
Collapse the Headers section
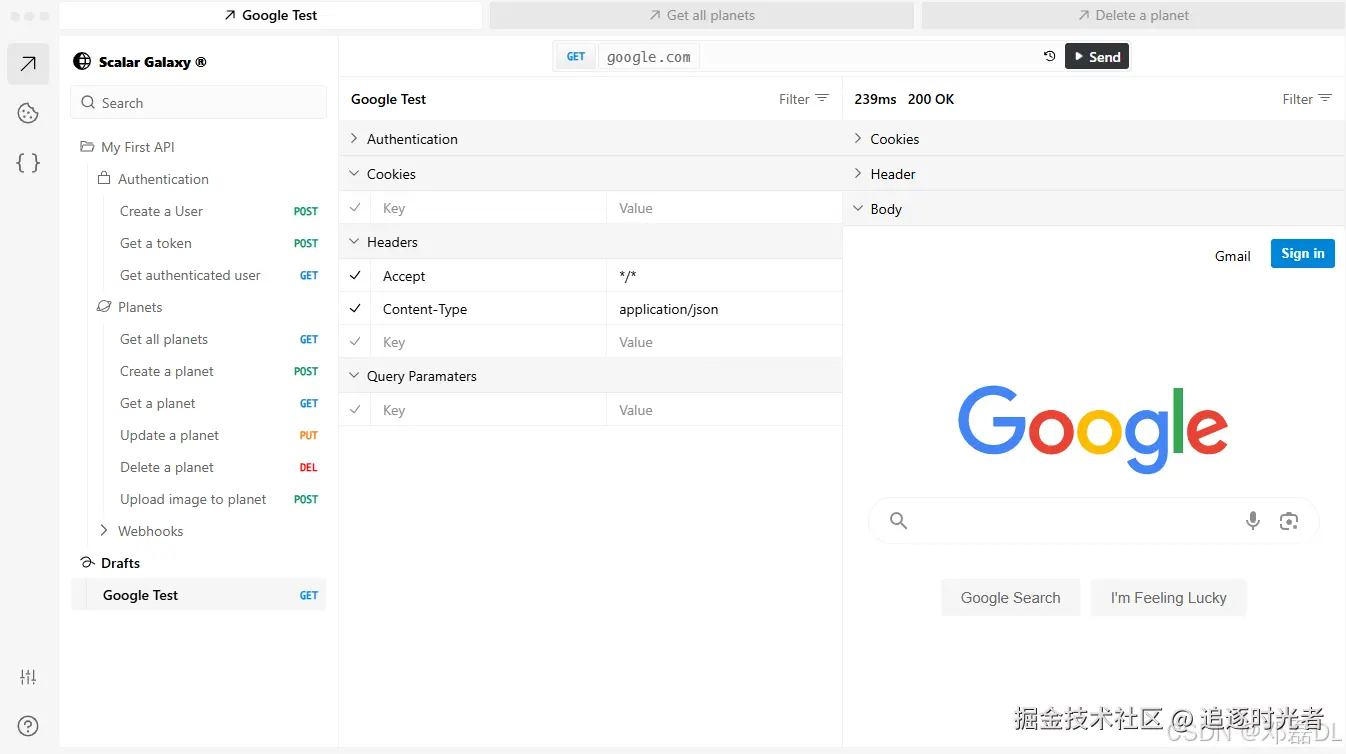click(x=590, y=242)
